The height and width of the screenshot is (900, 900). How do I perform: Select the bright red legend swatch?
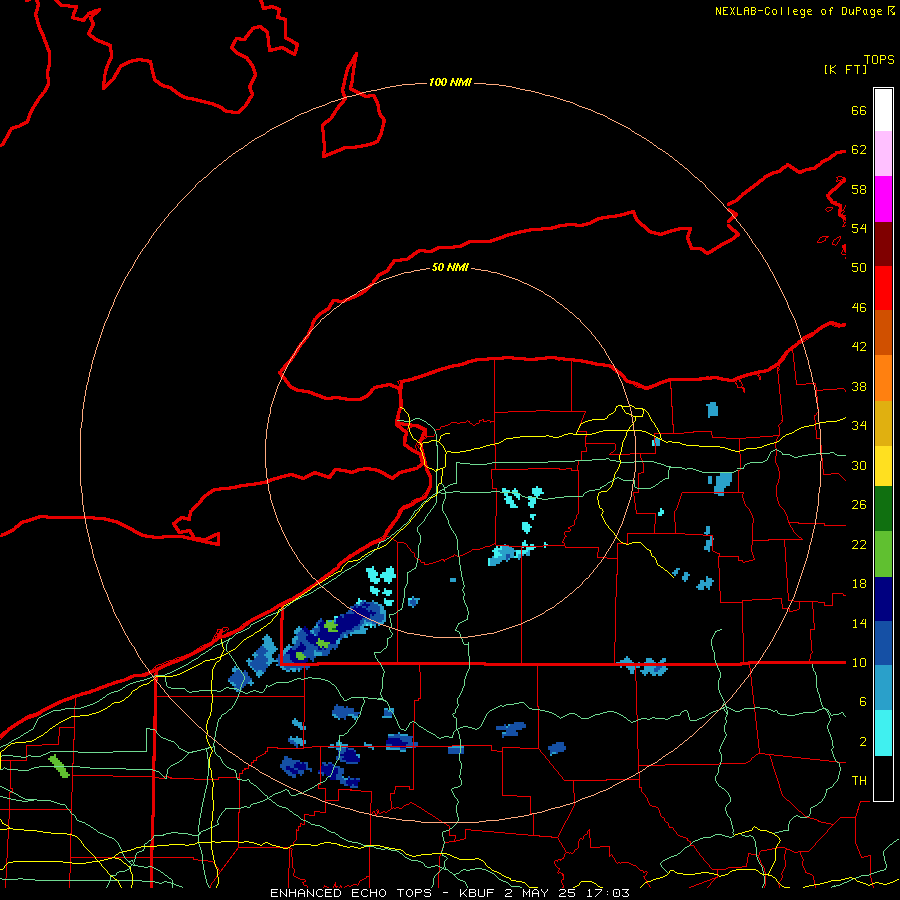coord(883,288)
